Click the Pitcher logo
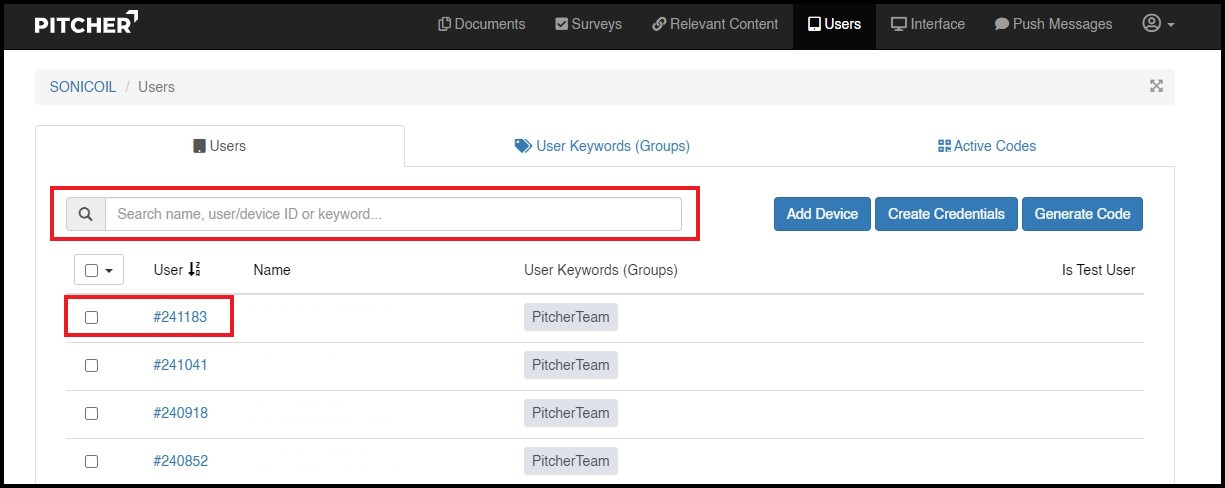This screenshot has width=1225, height=488. [86, 24]
